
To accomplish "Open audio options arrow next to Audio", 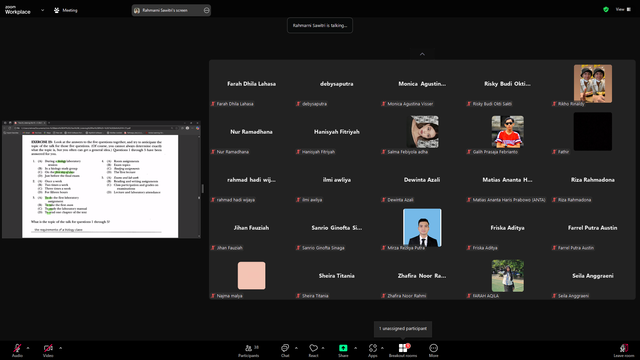I will click(28, 348).
